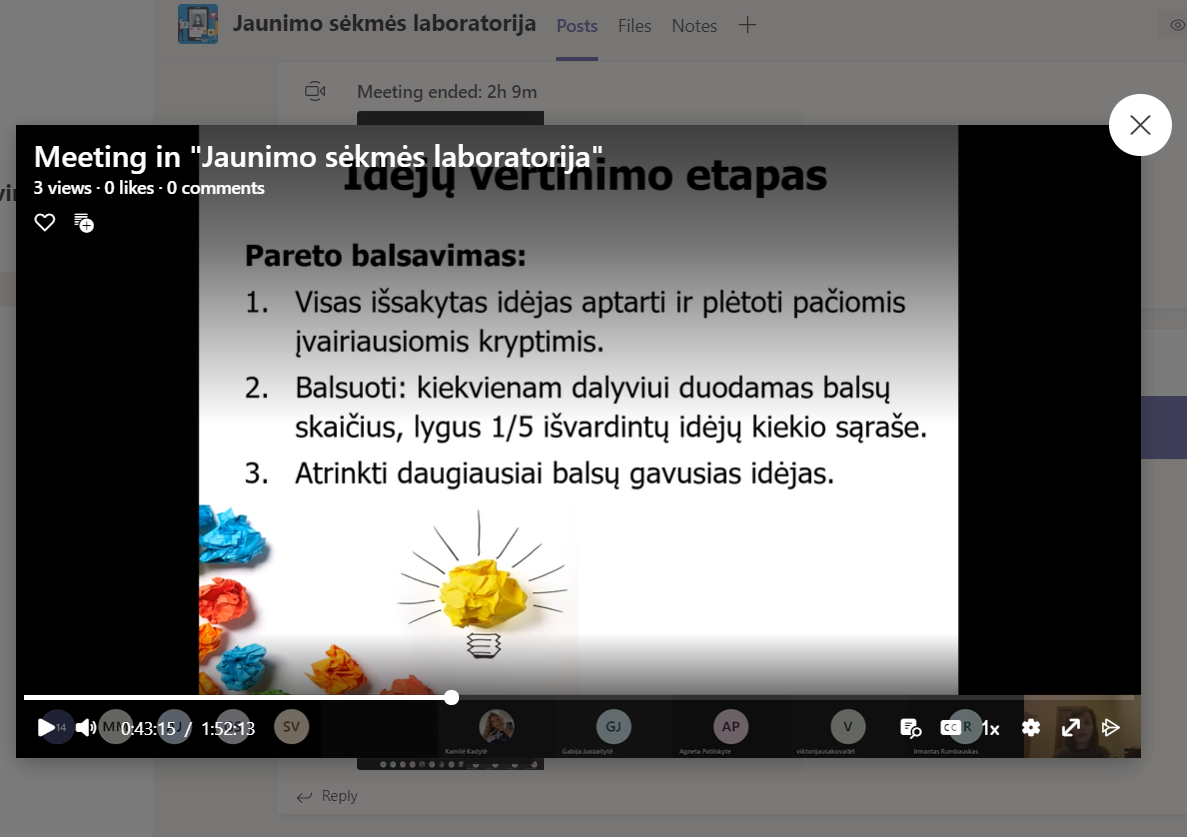Like the video with the heart icon

click(45, 222)
